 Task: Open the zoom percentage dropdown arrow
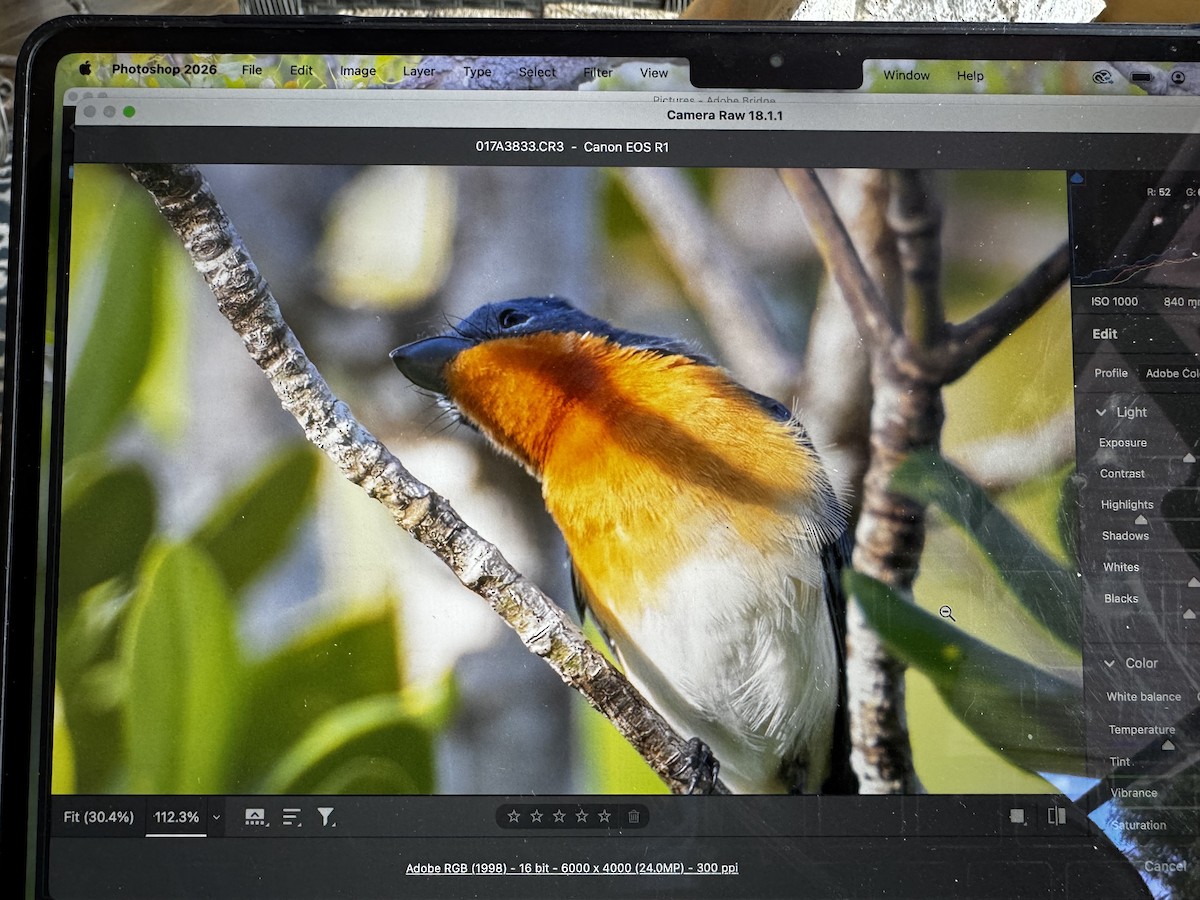point(216,817)
